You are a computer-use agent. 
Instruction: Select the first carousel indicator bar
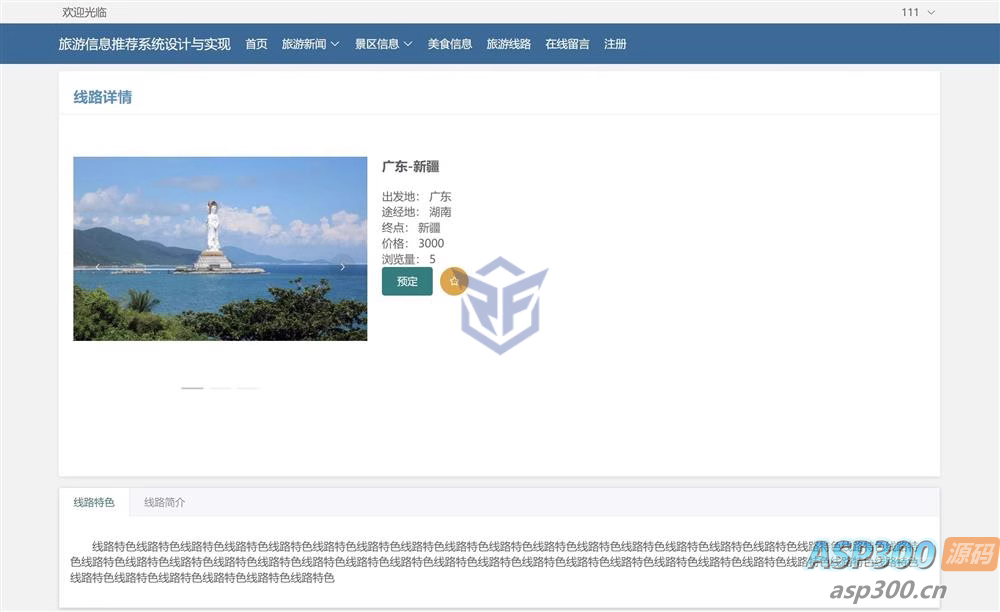(192, 388)
